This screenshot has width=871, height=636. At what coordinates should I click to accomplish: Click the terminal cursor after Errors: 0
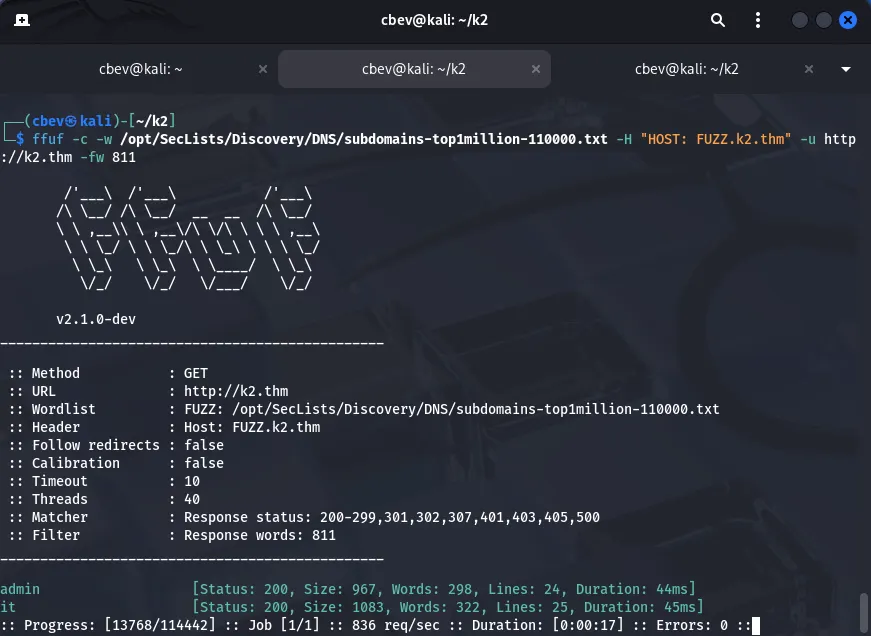[x=756, y=626]
